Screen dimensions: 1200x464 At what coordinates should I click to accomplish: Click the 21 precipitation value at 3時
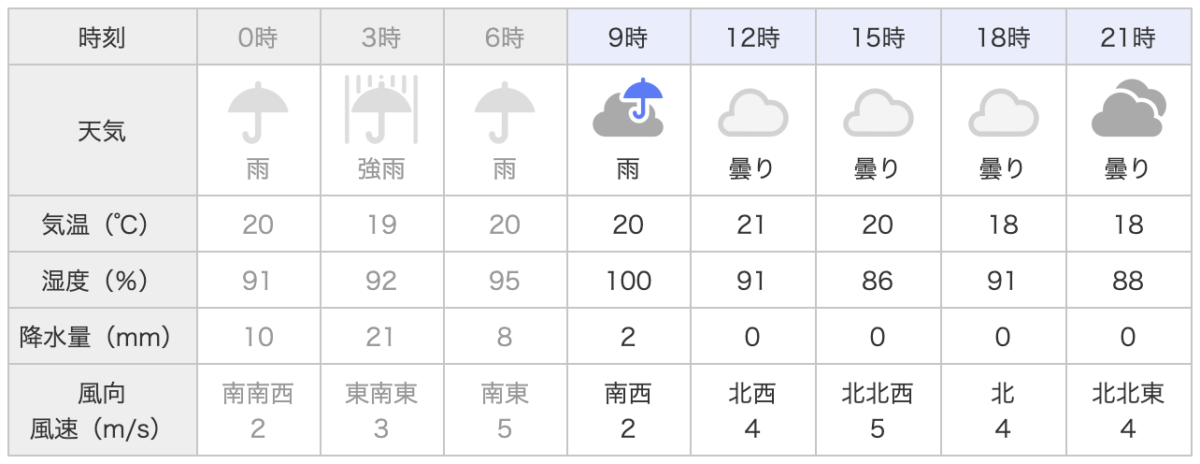click(381, 338)
